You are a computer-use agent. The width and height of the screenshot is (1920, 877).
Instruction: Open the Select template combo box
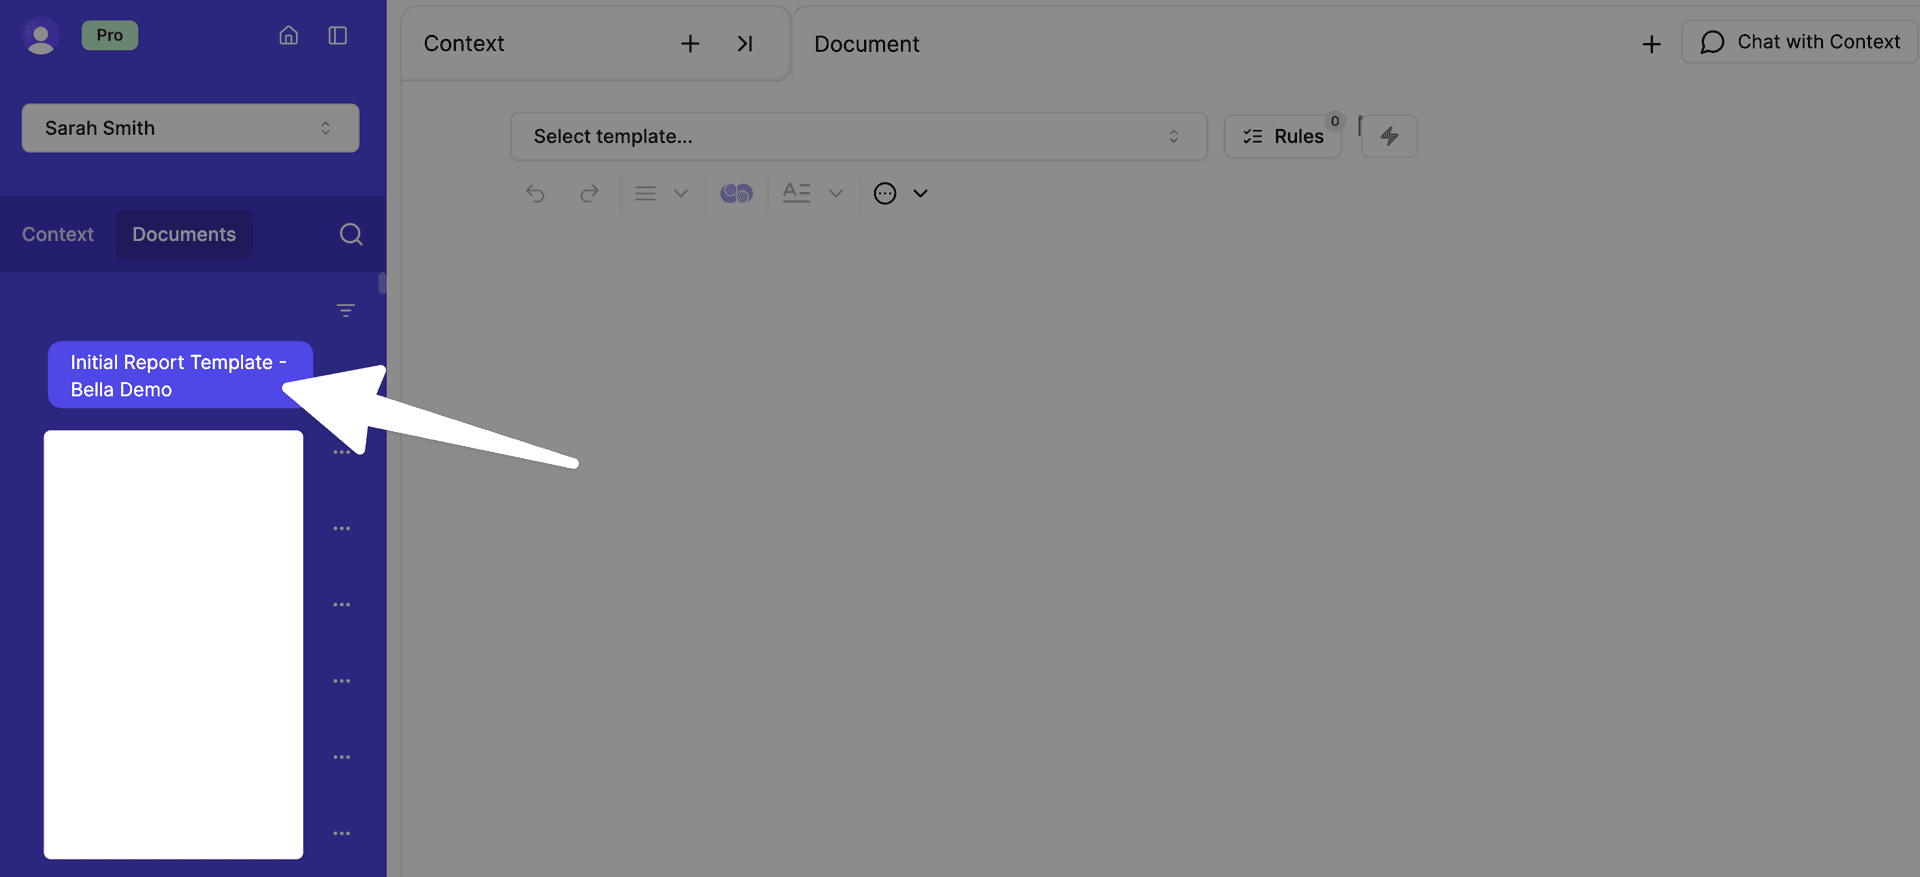[858, 136]
